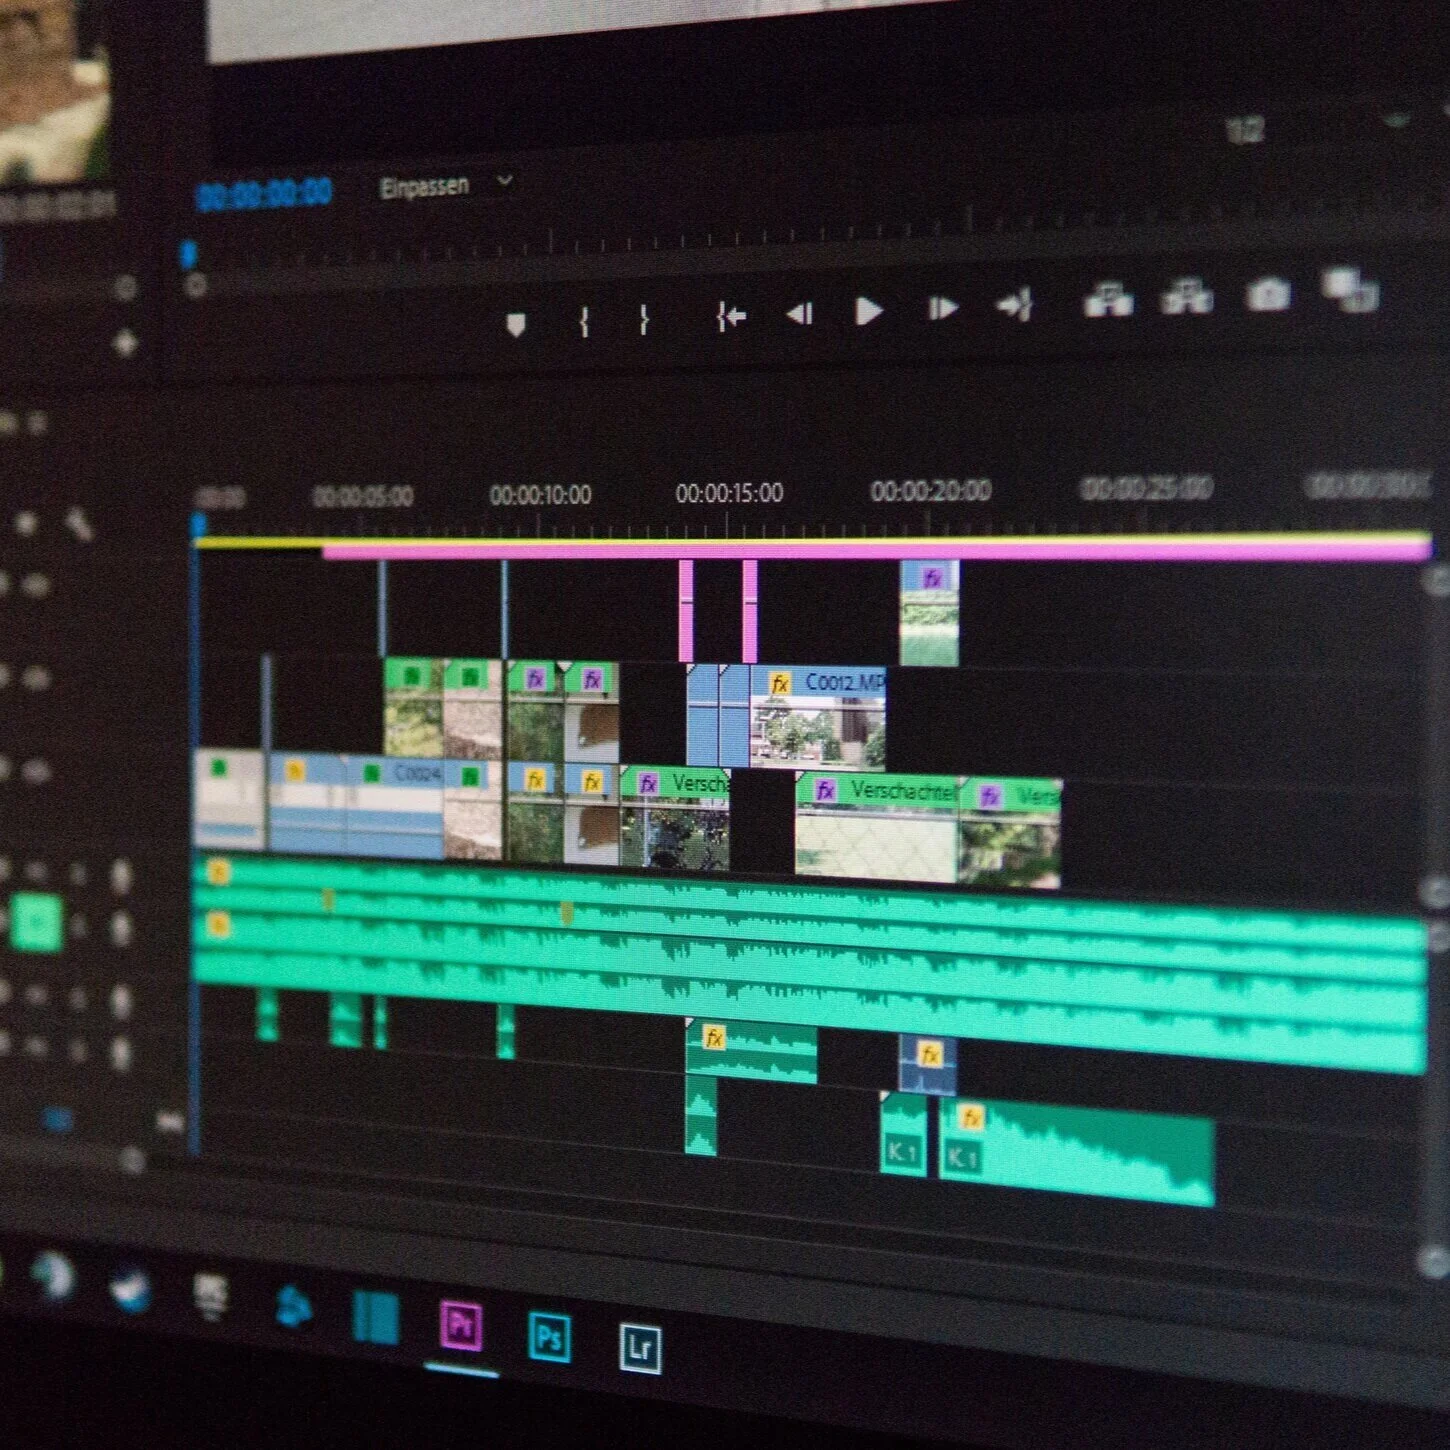1450x1450 pixels.
Task: Toggle the green highlighted audio track target
Action: [x=37, y=923]
